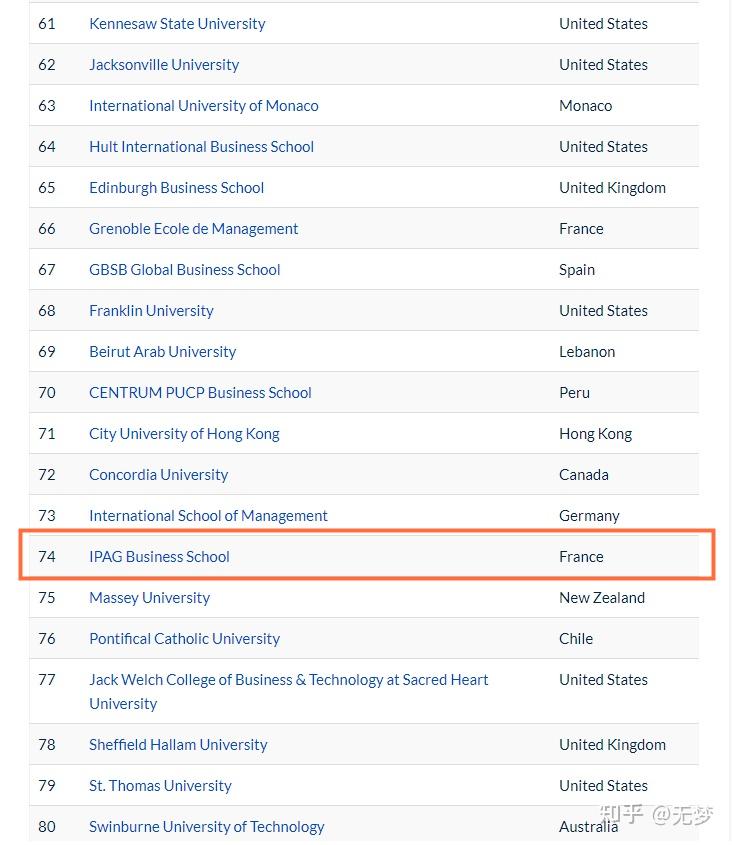Select CENTRUM PUCP Business School link

[x=200, y=392]
